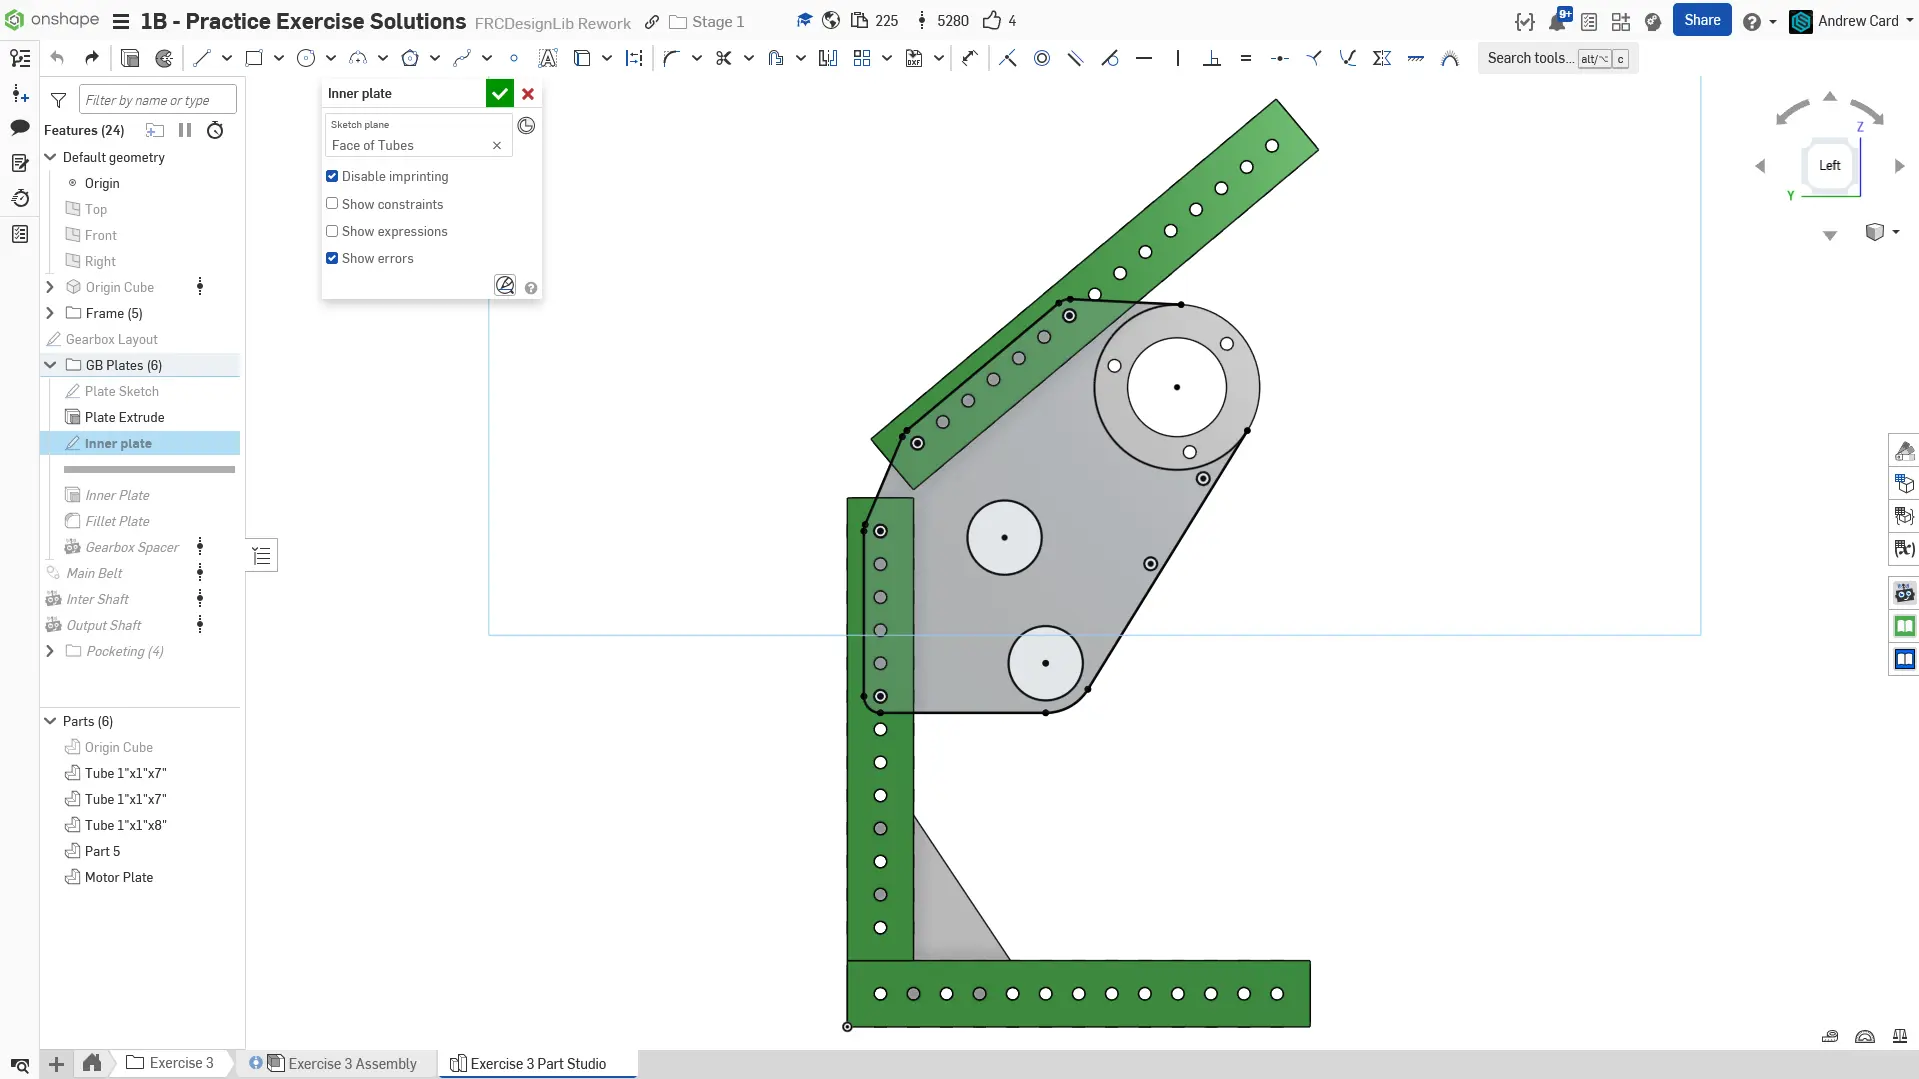Open the Insert DXF tool

click(x=914, y=58)
